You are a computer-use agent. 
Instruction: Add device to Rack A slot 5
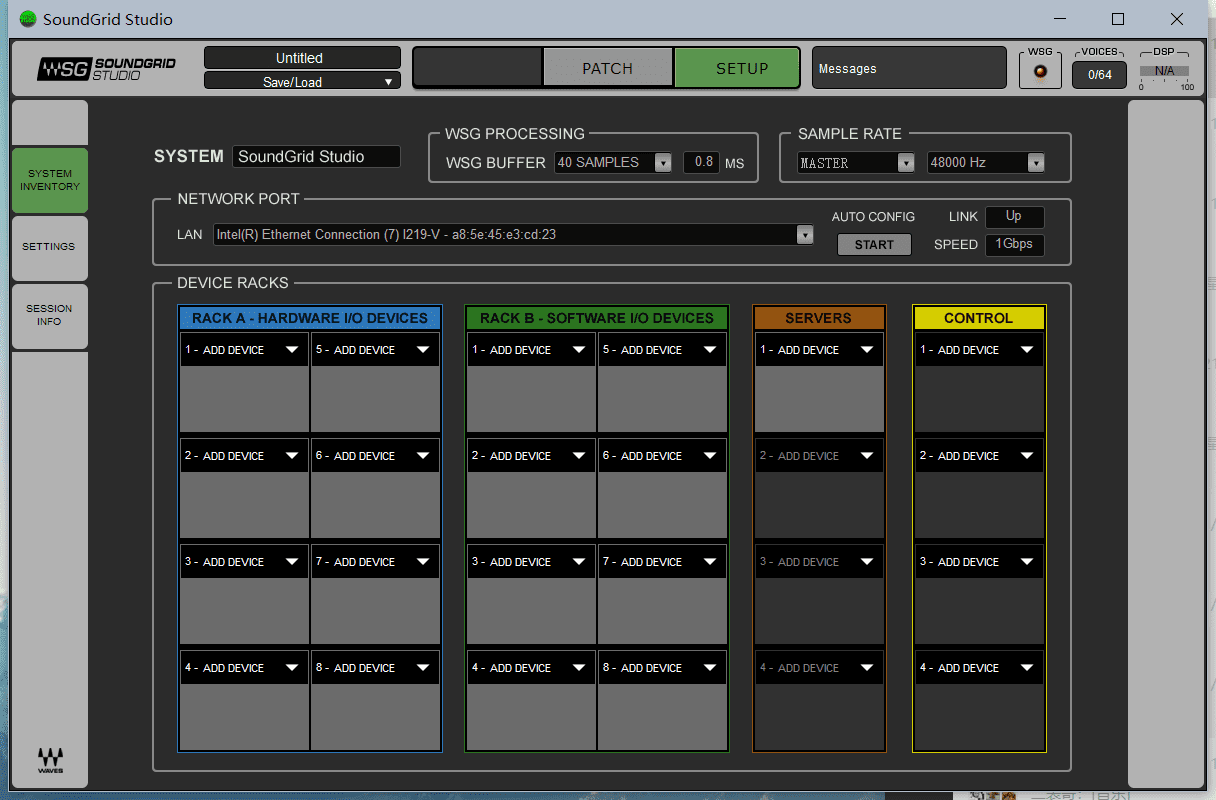point(375,350)
